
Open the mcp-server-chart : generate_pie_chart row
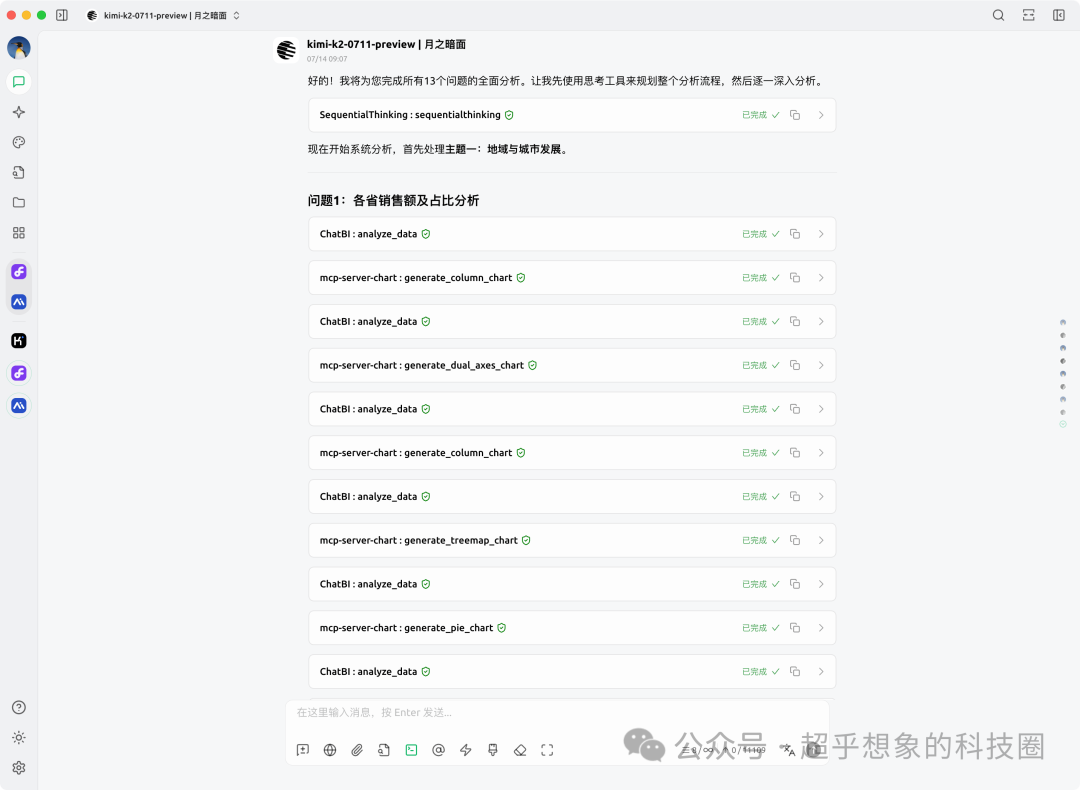(572, 627)
